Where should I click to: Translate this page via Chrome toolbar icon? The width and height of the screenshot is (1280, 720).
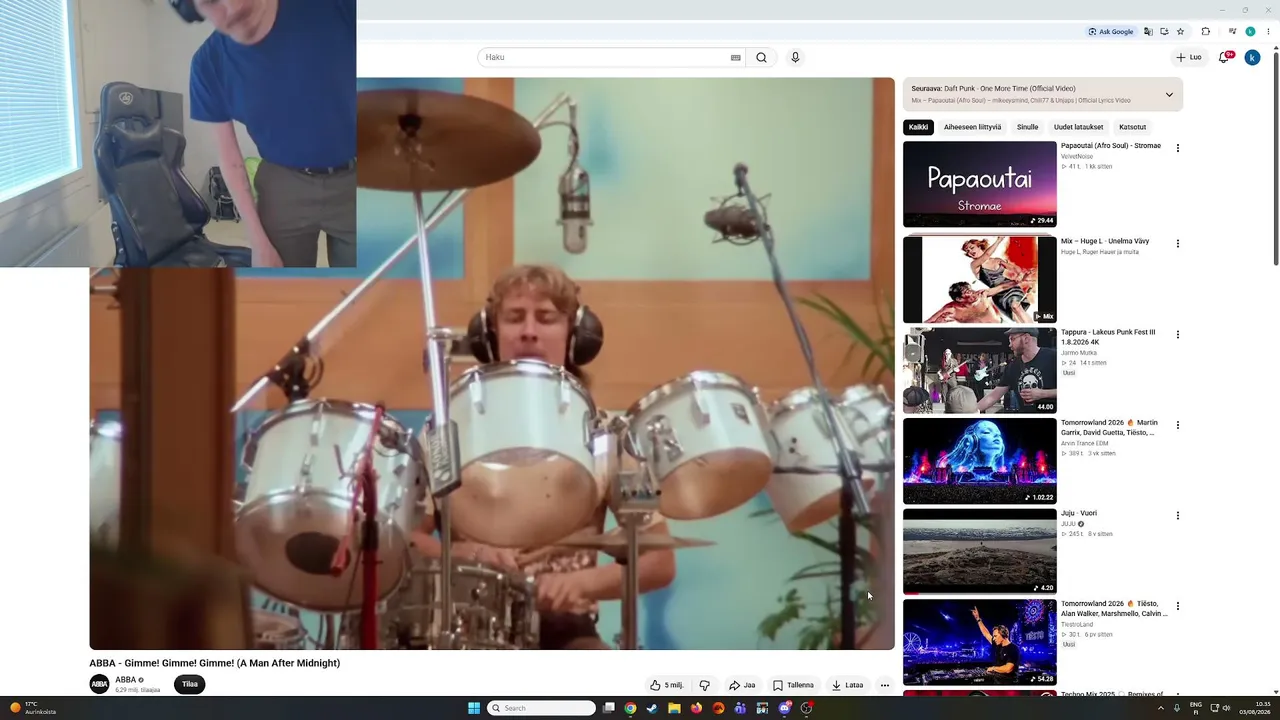pos(1148,31)
